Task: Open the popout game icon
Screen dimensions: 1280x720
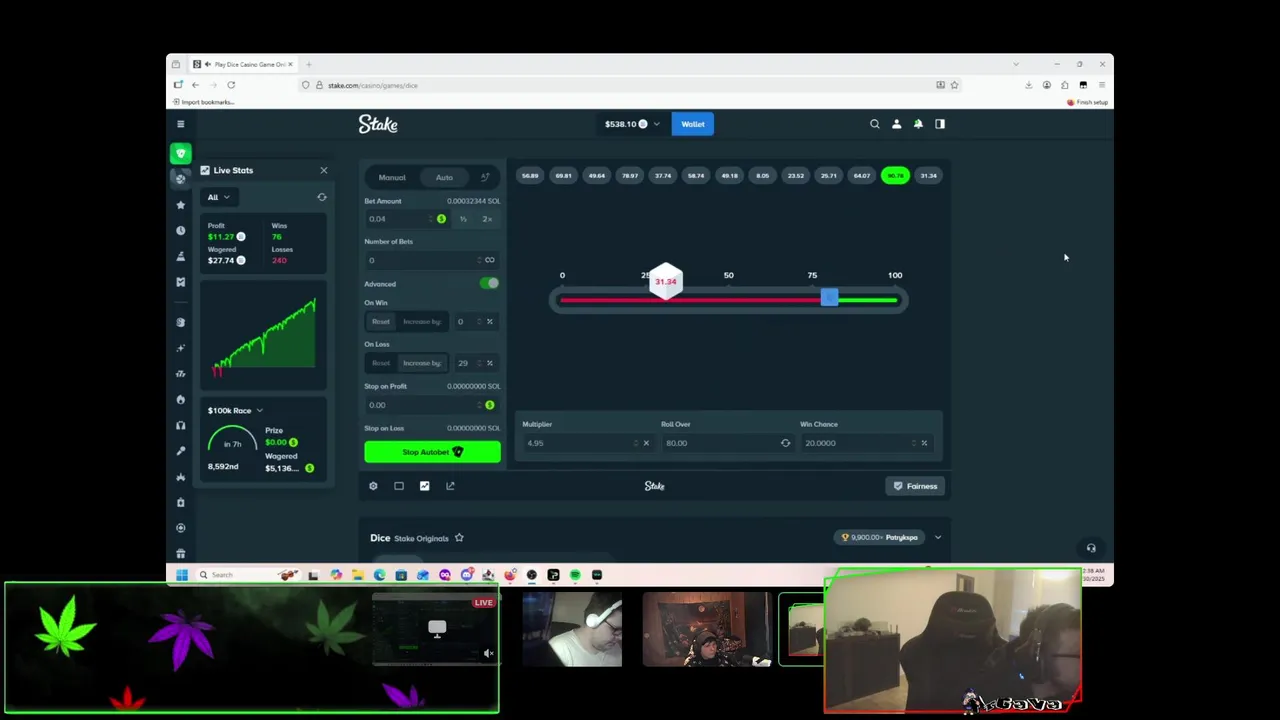Action: 450,486
